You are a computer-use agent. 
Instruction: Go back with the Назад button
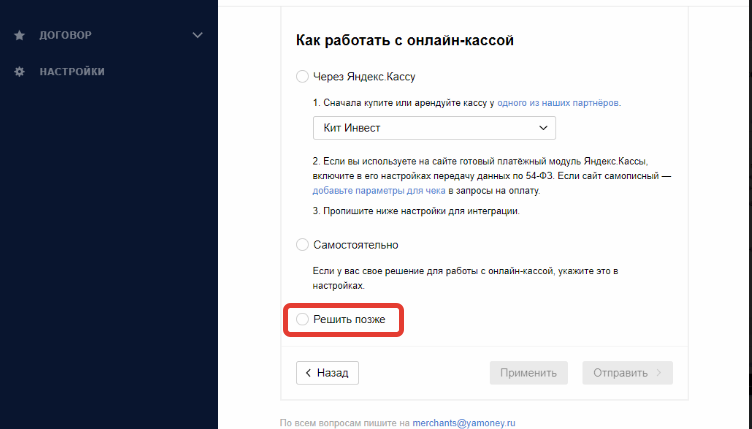pyautogui.click(x=327, y=373)
